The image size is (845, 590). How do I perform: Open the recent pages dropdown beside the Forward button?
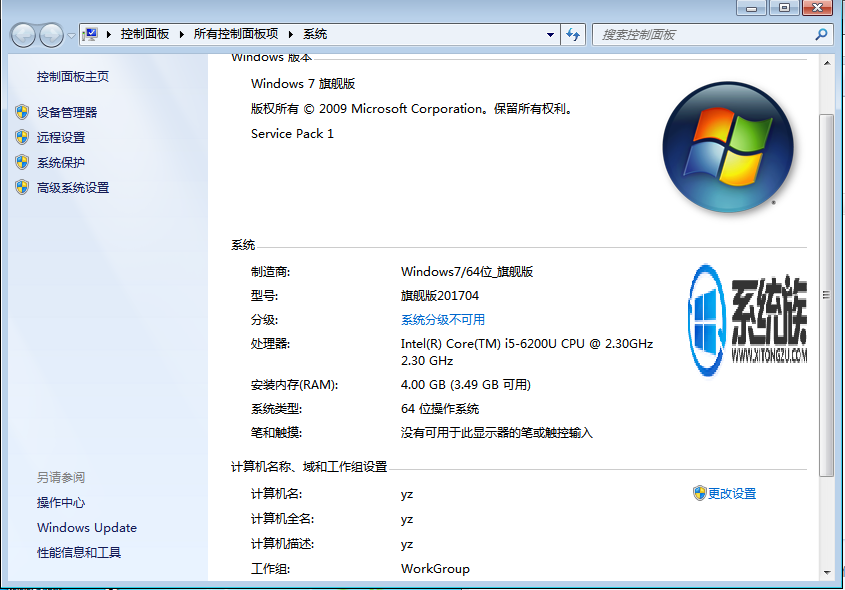coord(71,36)
